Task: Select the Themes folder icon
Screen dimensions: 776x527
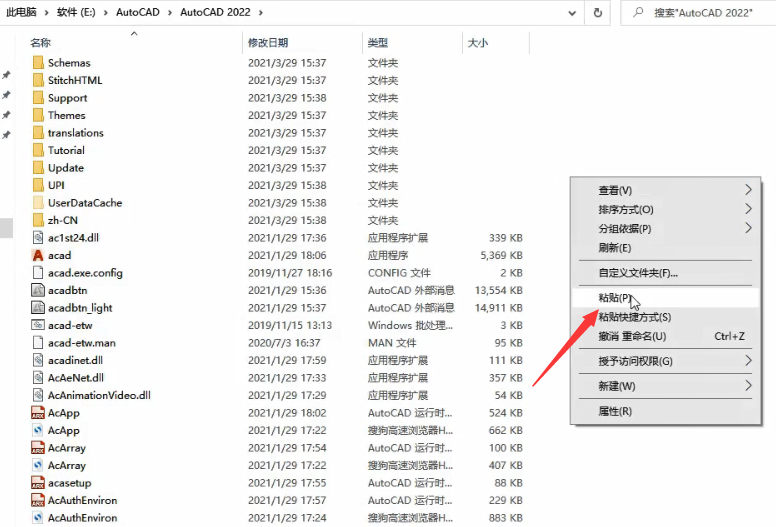Action: pyautogui.click(x=38, y=115)
